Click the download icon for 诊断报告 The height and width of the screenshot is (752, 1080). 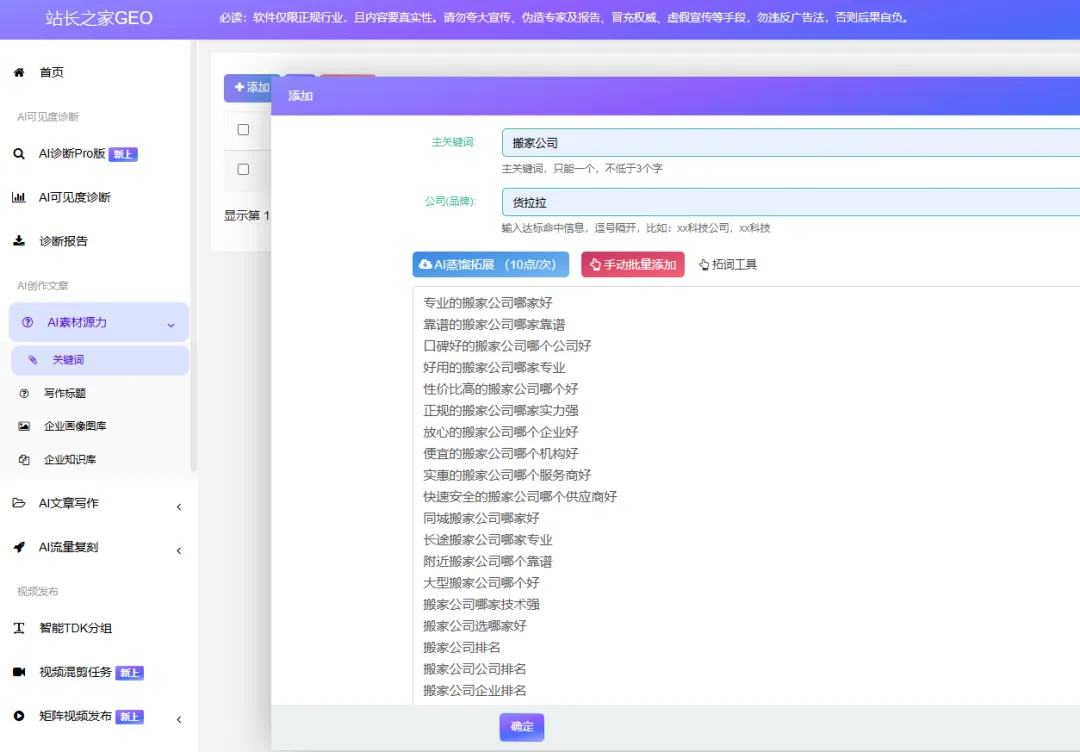[19, 241]
